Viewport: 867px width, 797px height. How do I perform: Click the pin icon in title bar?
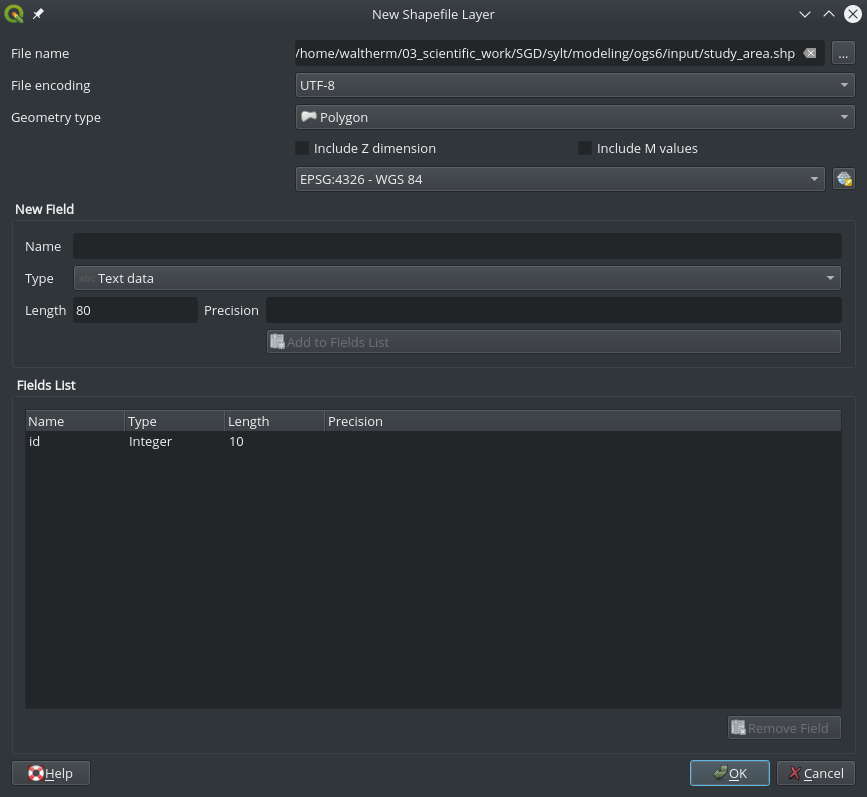pyautogui.click(x=38, y=14)
